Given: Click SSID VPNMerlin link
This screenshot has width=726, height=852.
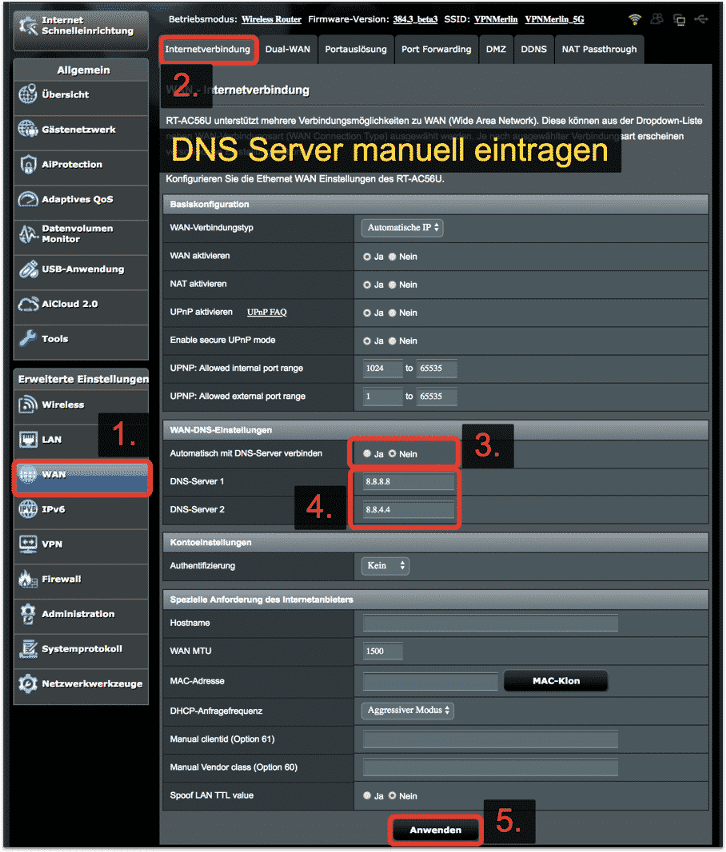Looking at the screenshot, I should [x=496, y=19].
